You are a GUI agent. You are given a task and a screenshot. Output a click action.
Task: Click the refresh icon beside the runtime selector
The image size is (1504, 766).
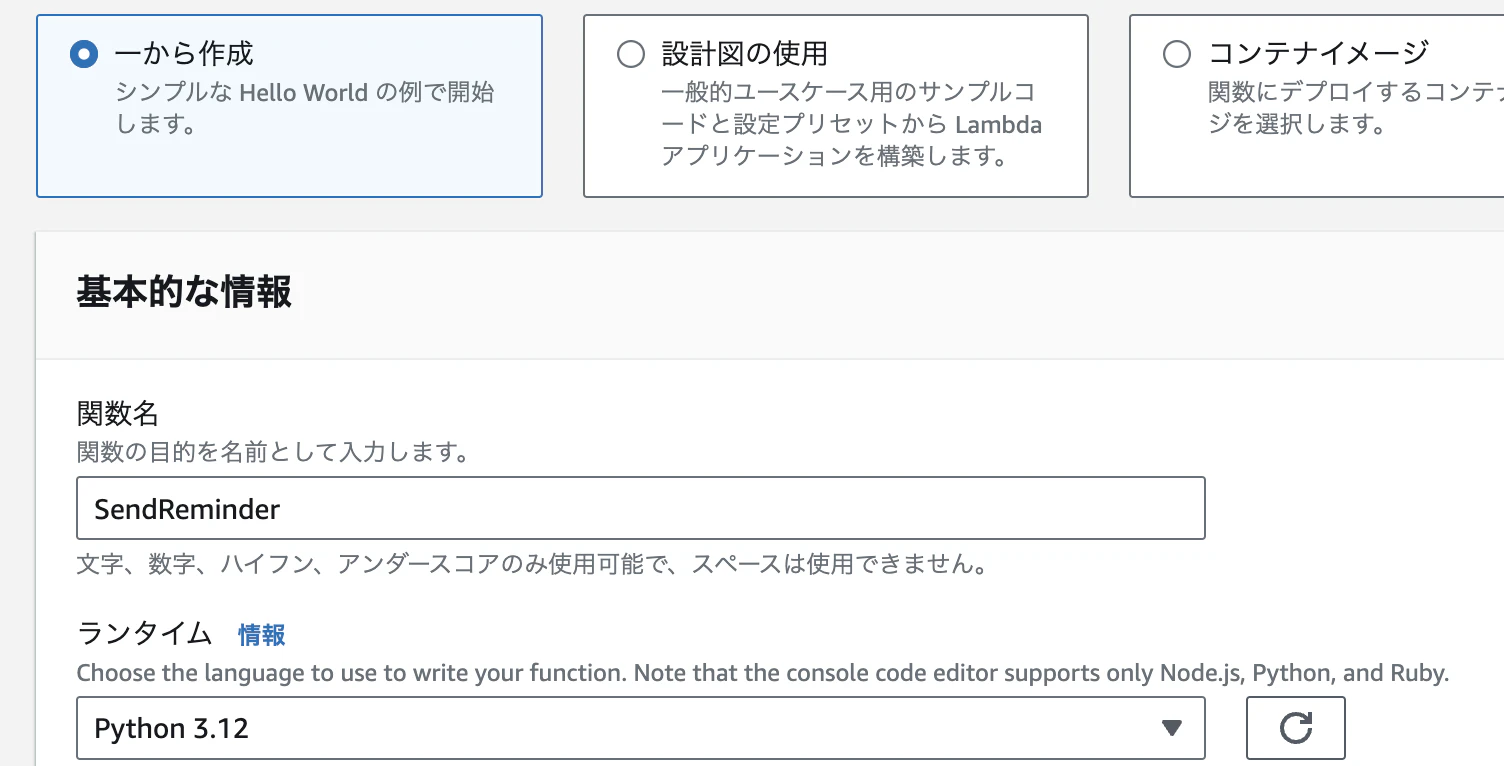pyautogui.click(x=1295, y=728)
